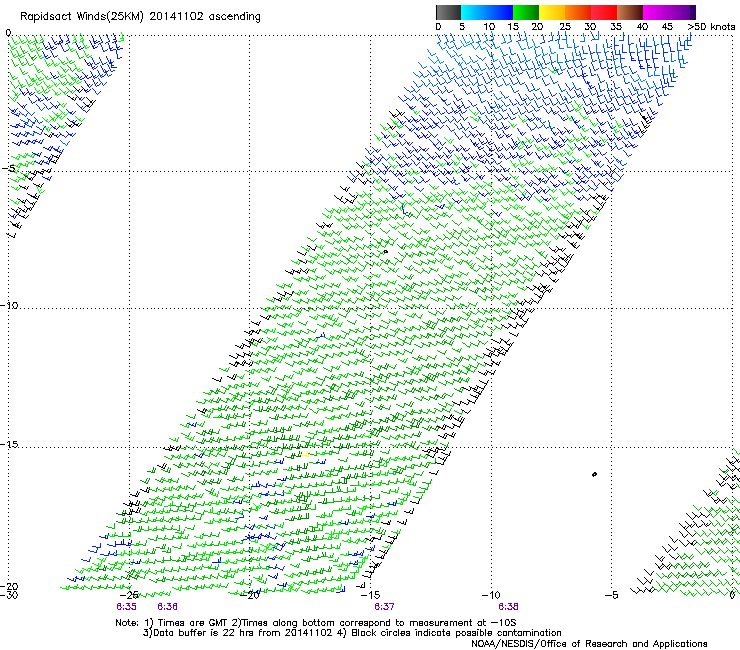Click the magenta 40-45 knots color segment
Viewport: 740px width, 650px height.
655,12
